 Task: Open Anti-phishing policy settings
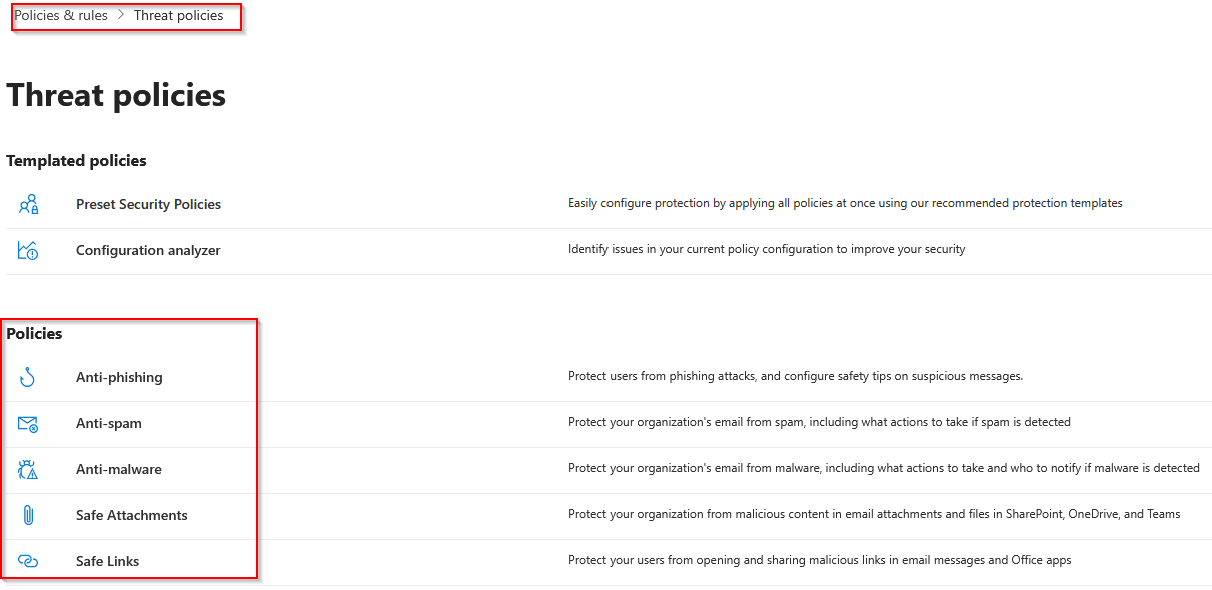pyautogui.click(x=119, y=377)
